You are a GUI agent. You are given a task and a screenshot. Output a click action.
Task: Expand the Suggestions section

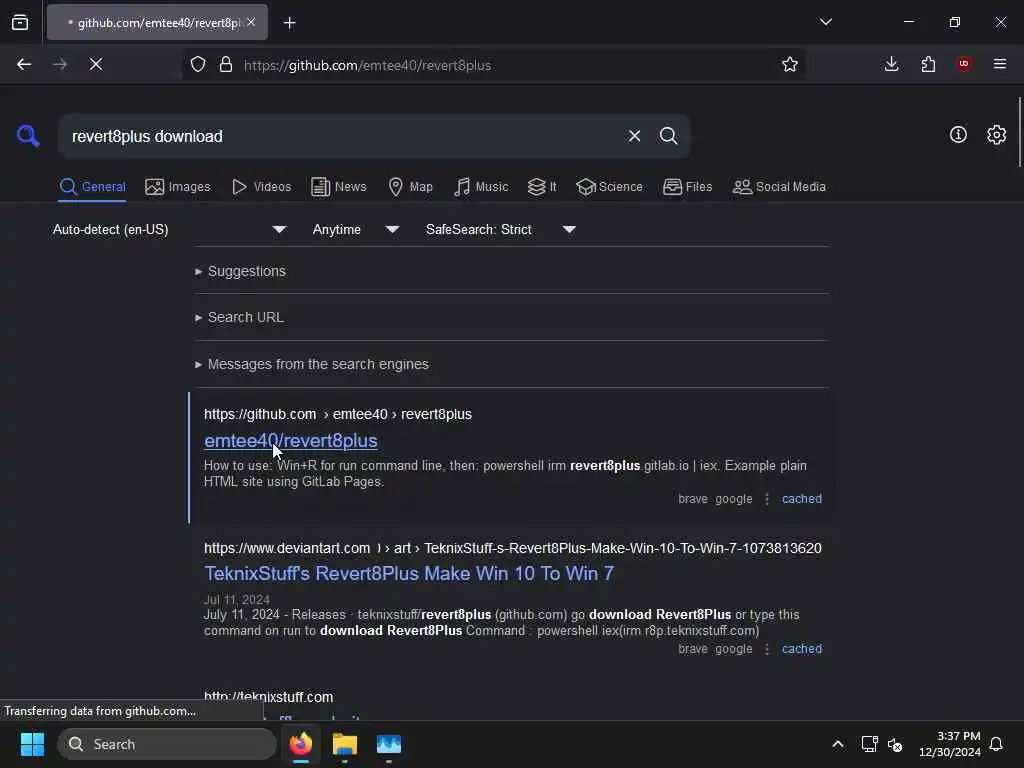pyautogui.click(x=240, y=271)
